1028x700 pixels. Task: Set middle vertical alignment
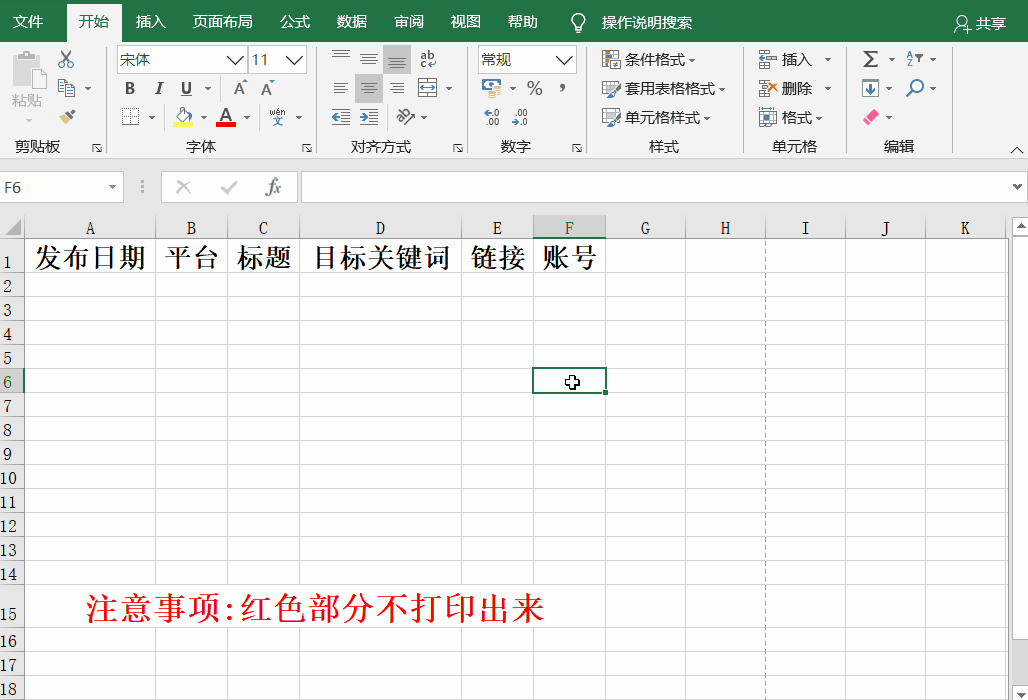[369, 59]
